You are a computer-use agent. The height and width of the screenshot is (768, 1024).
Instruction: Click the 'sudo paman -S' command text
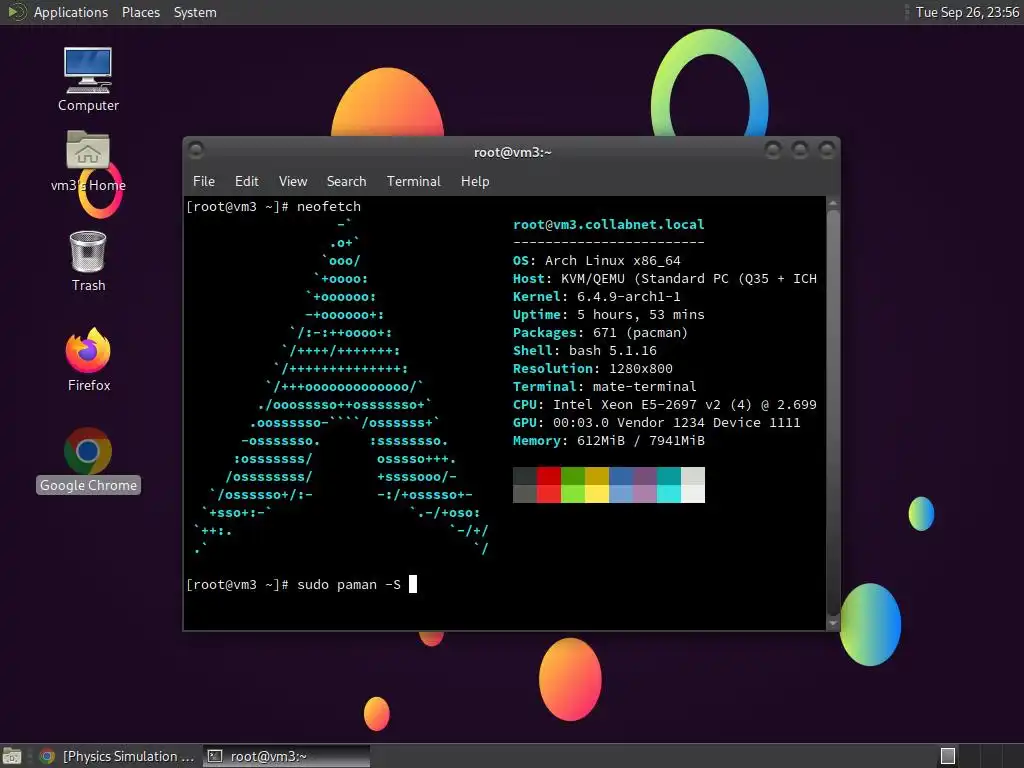[349, 584]
